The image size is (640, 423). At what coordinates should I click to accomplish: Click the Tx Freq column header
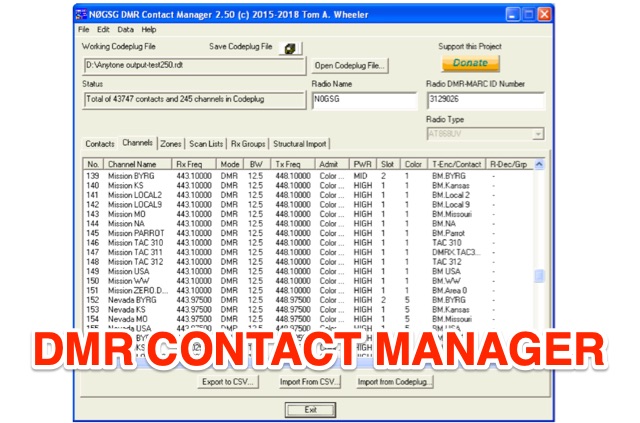pos(292,164)
